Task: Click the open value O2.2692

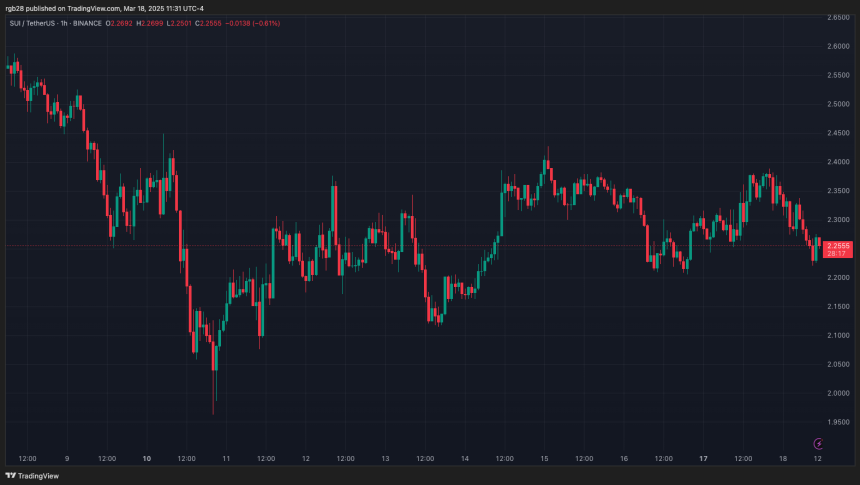Action: pos(119,24)
